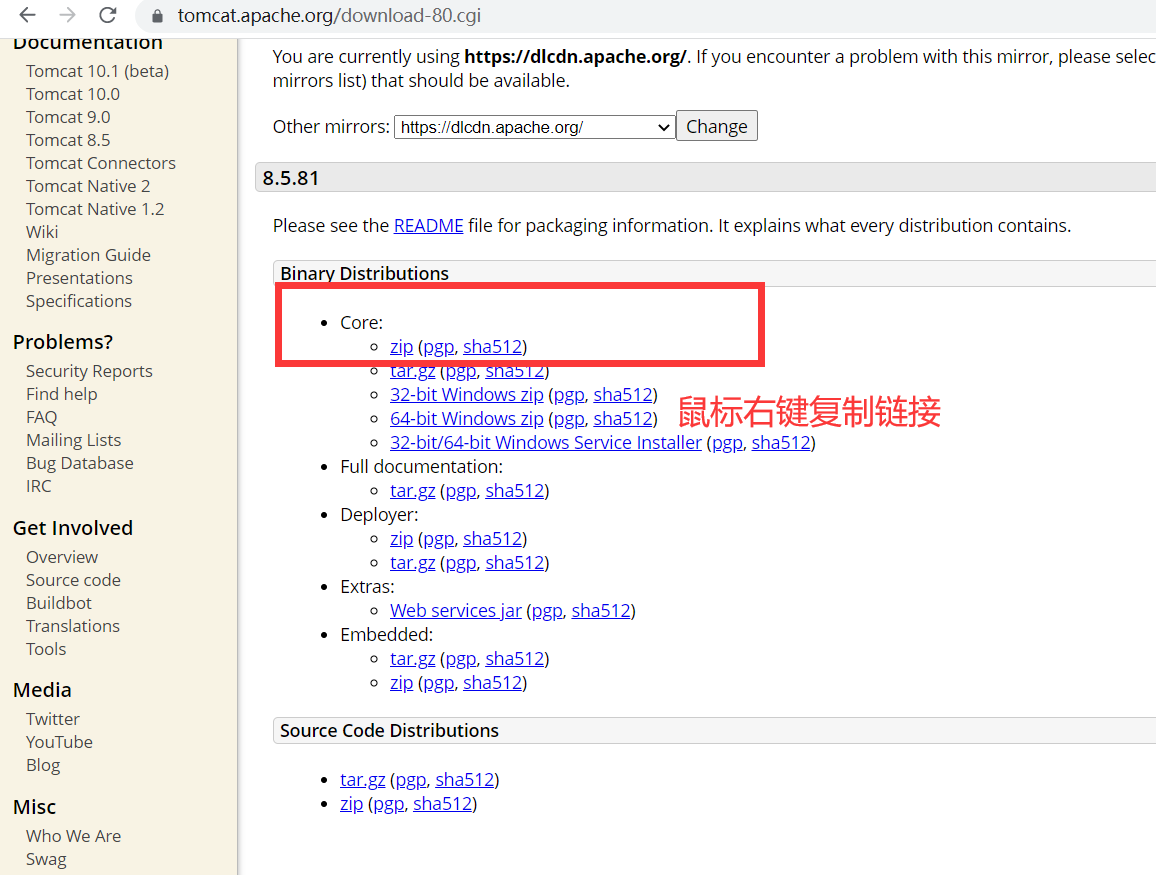Image resolution: width=1156 pixels, height=875 pixels.
Task: Open the README file link
Action: pos(428,226)
